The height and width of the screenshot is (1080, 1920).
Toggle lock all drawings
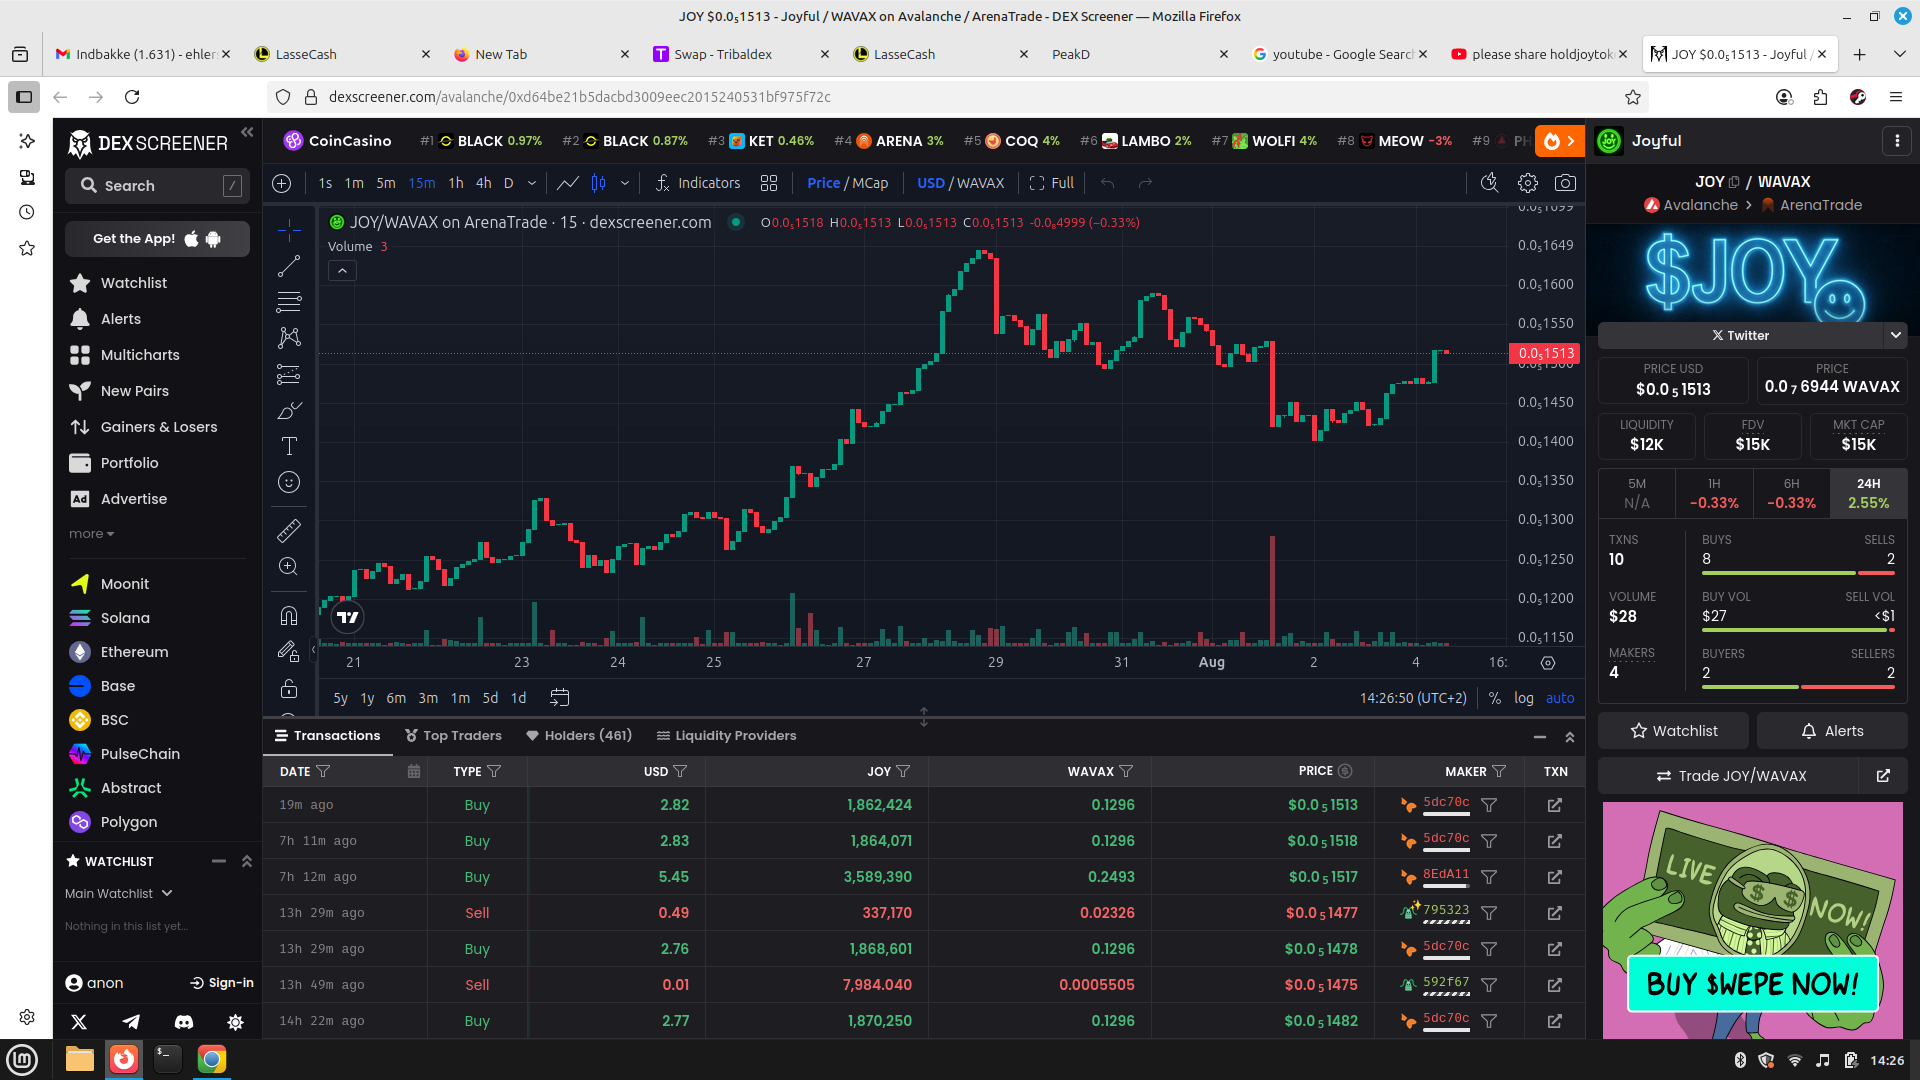pyautogui.click(x=289, y=689)
